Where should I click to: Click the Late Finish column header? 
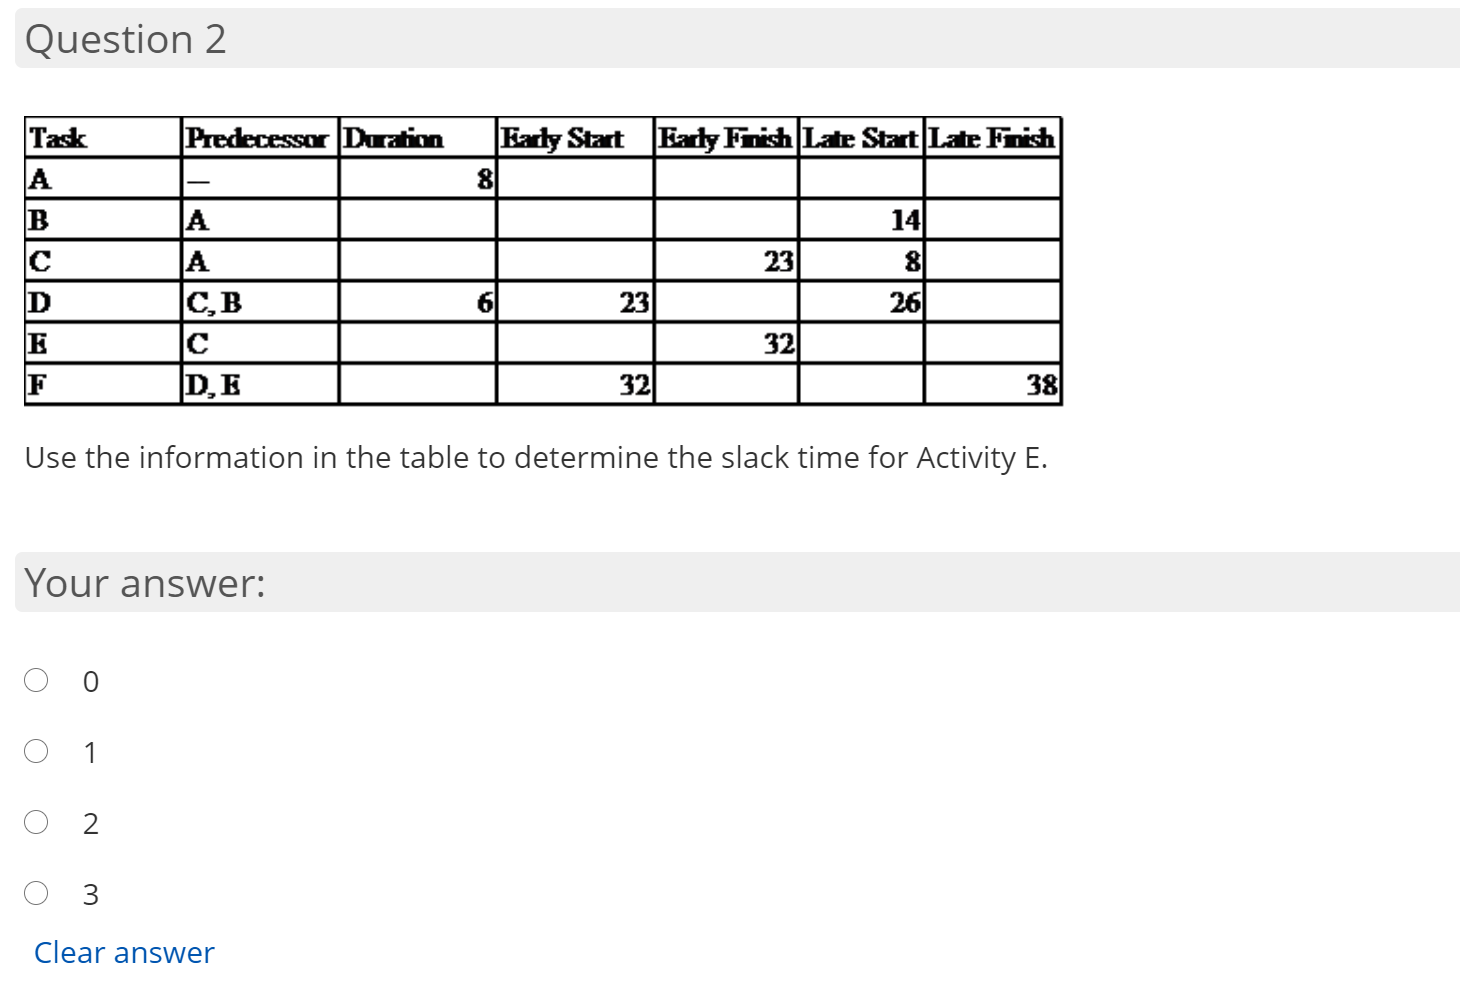(x=991, y=138)
